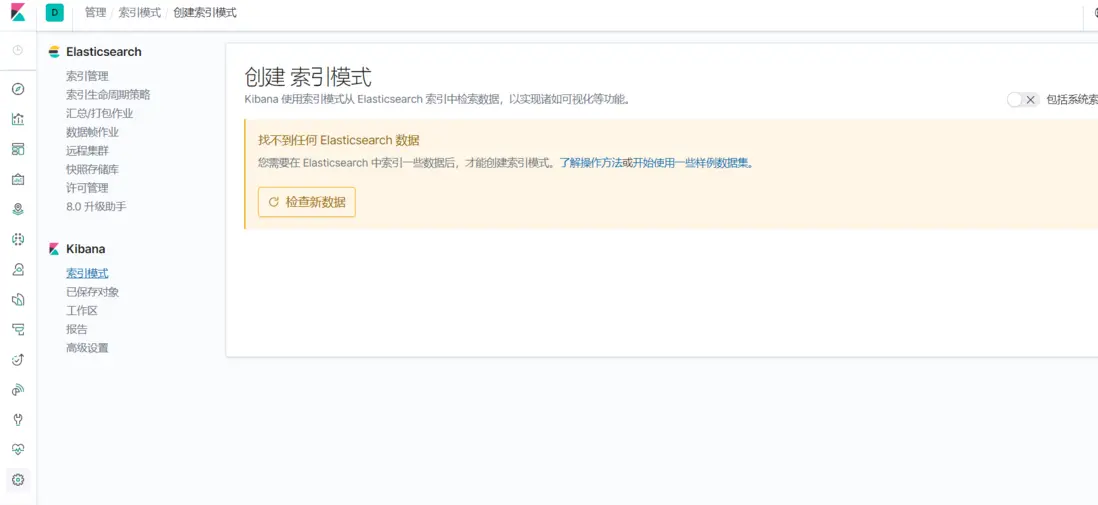Click the 找不到任何 Elasticsearch 数据 warning title
This screenshot has height=505, width=1098.
[x=339, y=140]
